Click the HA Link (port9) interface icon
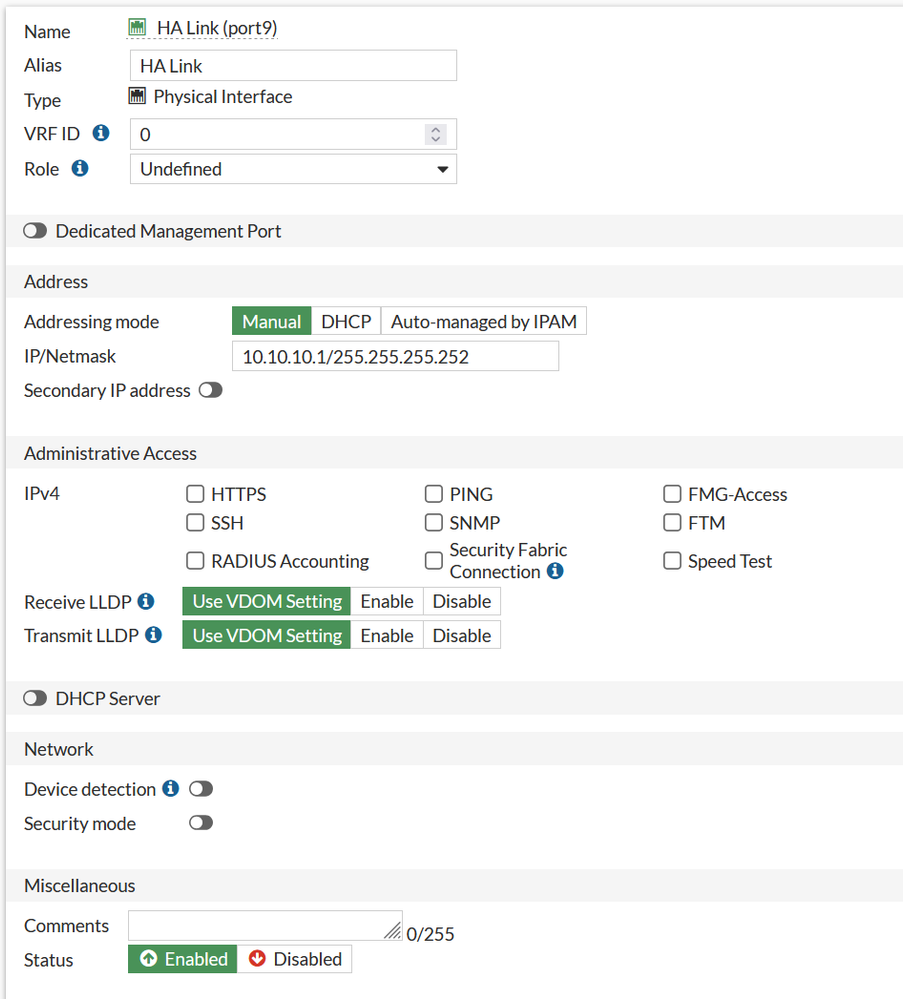The image size is (903, 999). (x=138, y=28)
